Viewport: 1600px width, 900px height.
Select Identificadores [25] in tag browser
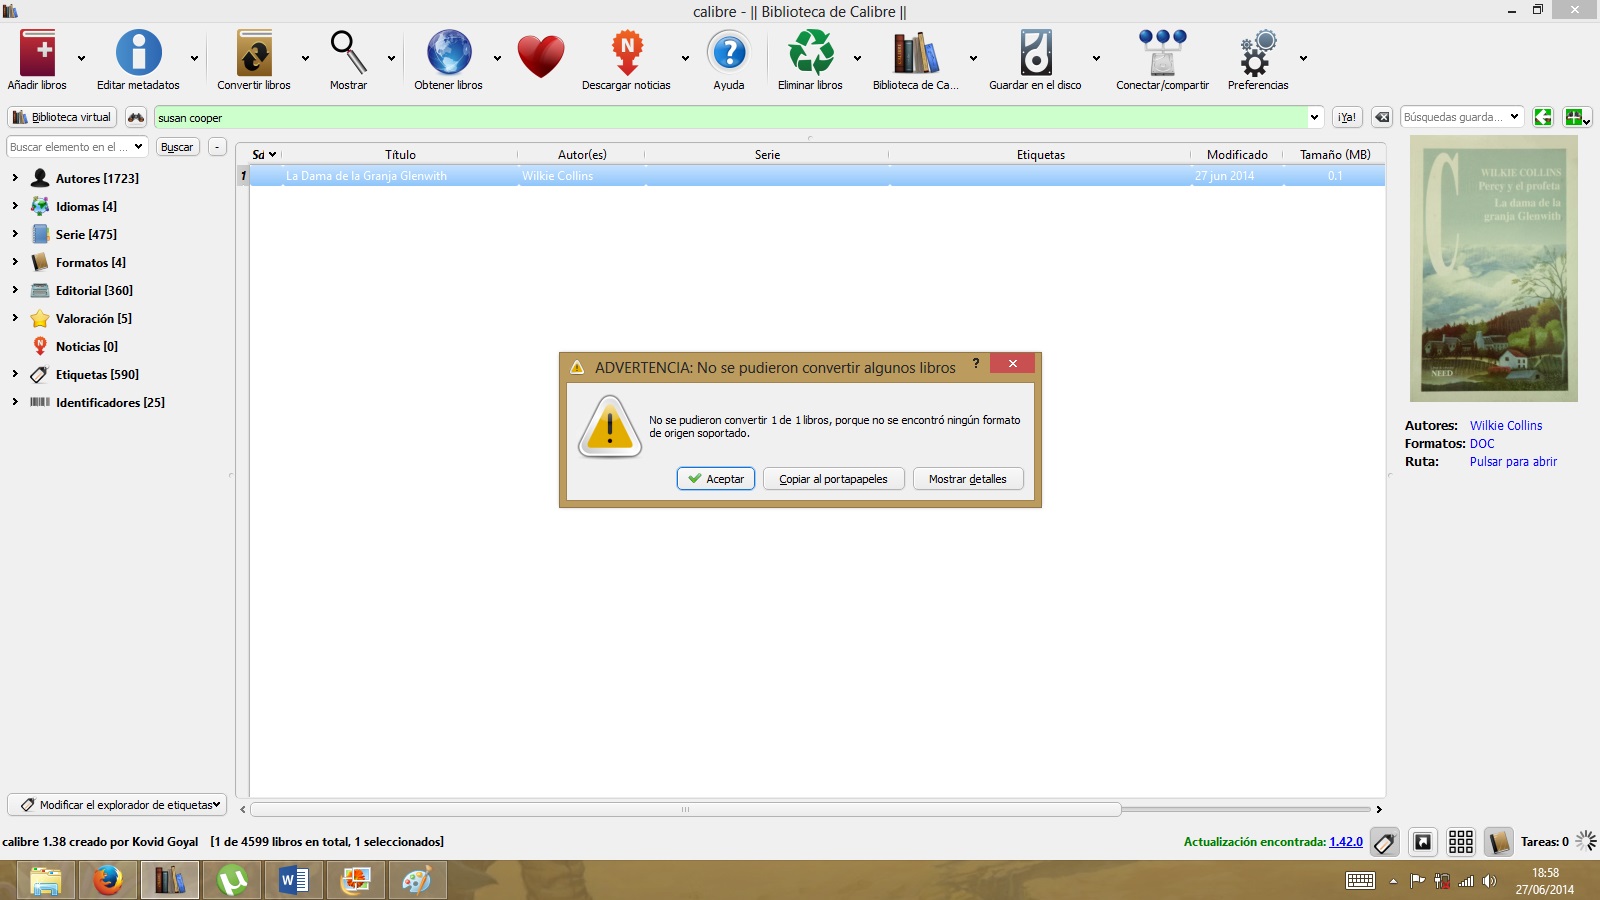(110, 402)
